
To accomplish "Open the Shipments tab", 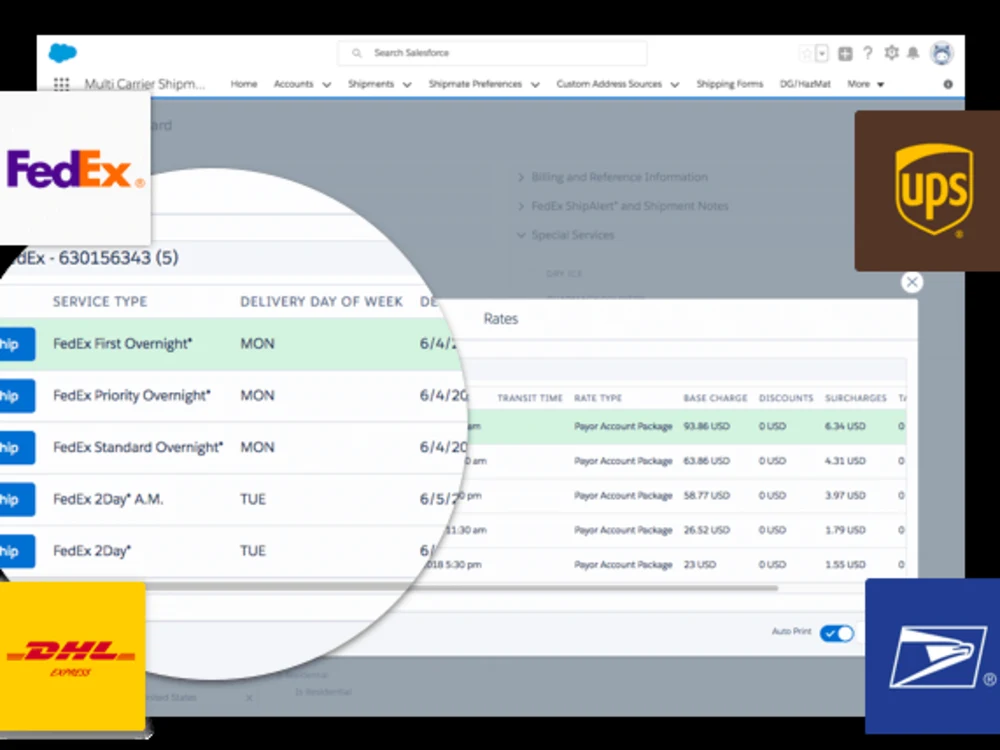I will pyautogui.click(x=371, y=84).
